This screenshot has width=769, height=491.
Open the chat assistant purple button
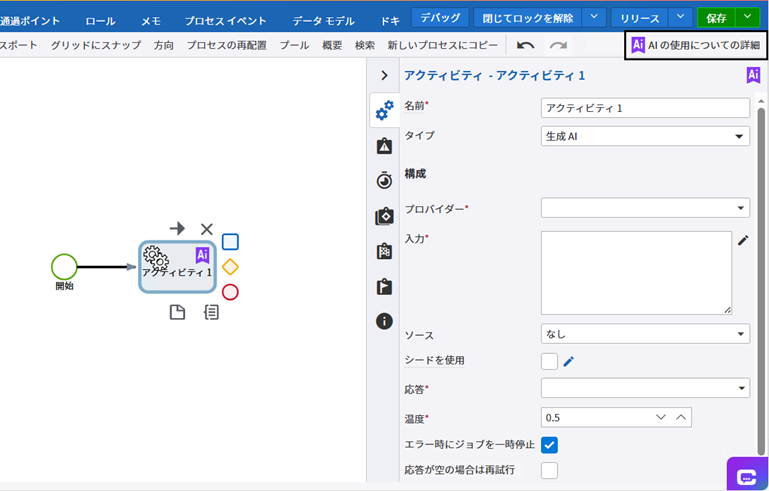click(x=747, y=474)
